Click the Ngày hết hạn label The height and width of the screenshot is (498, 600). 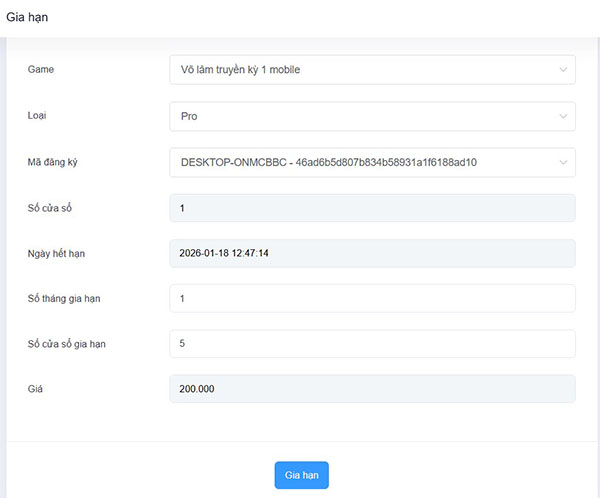56,254
